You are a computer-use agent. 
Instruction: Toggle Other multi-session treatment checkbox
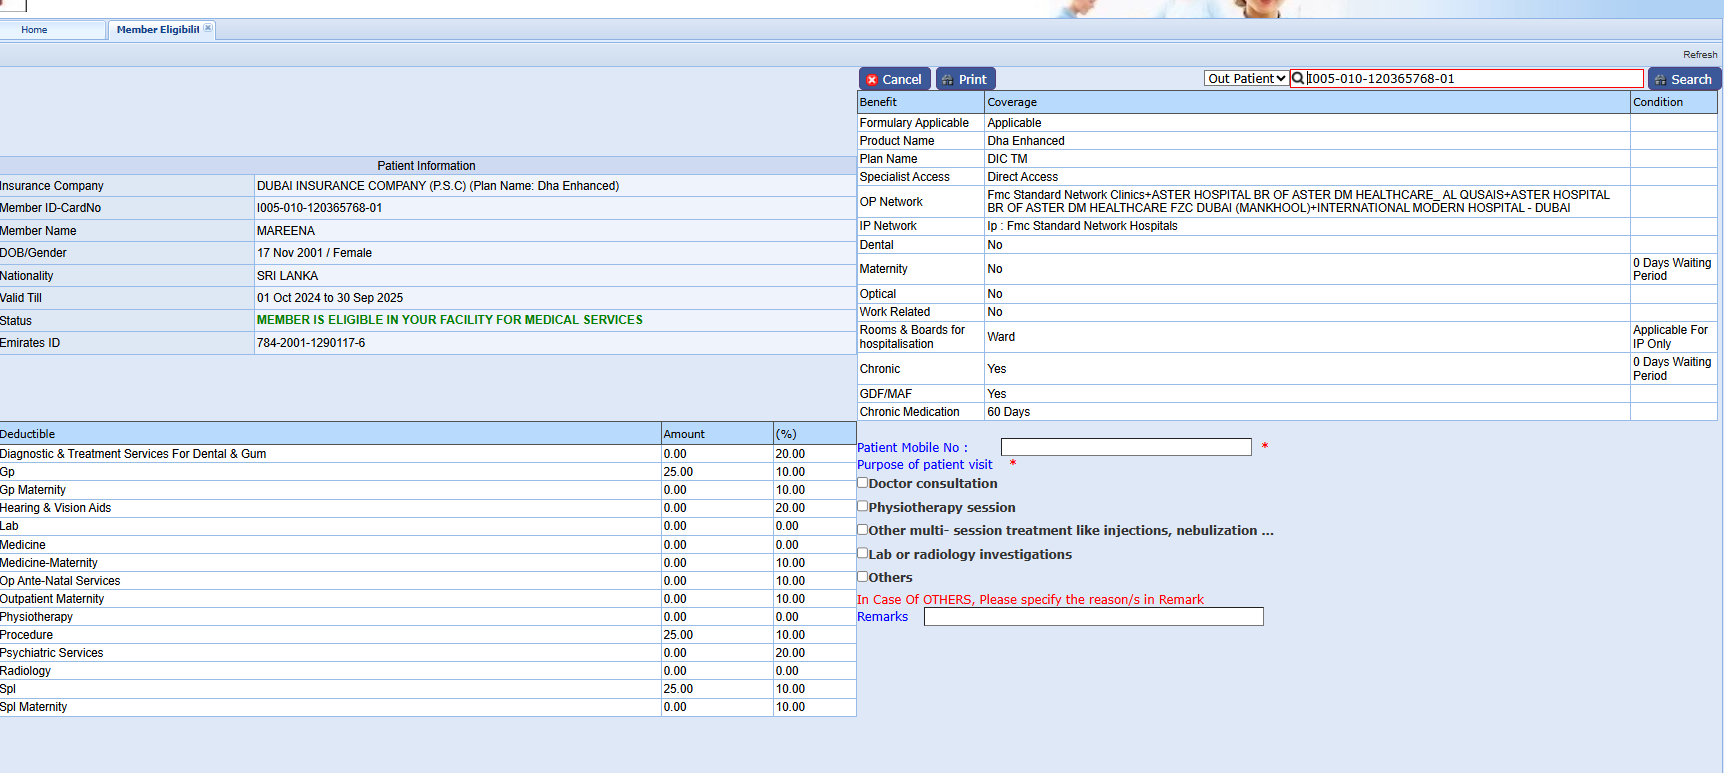click(862, 529)
